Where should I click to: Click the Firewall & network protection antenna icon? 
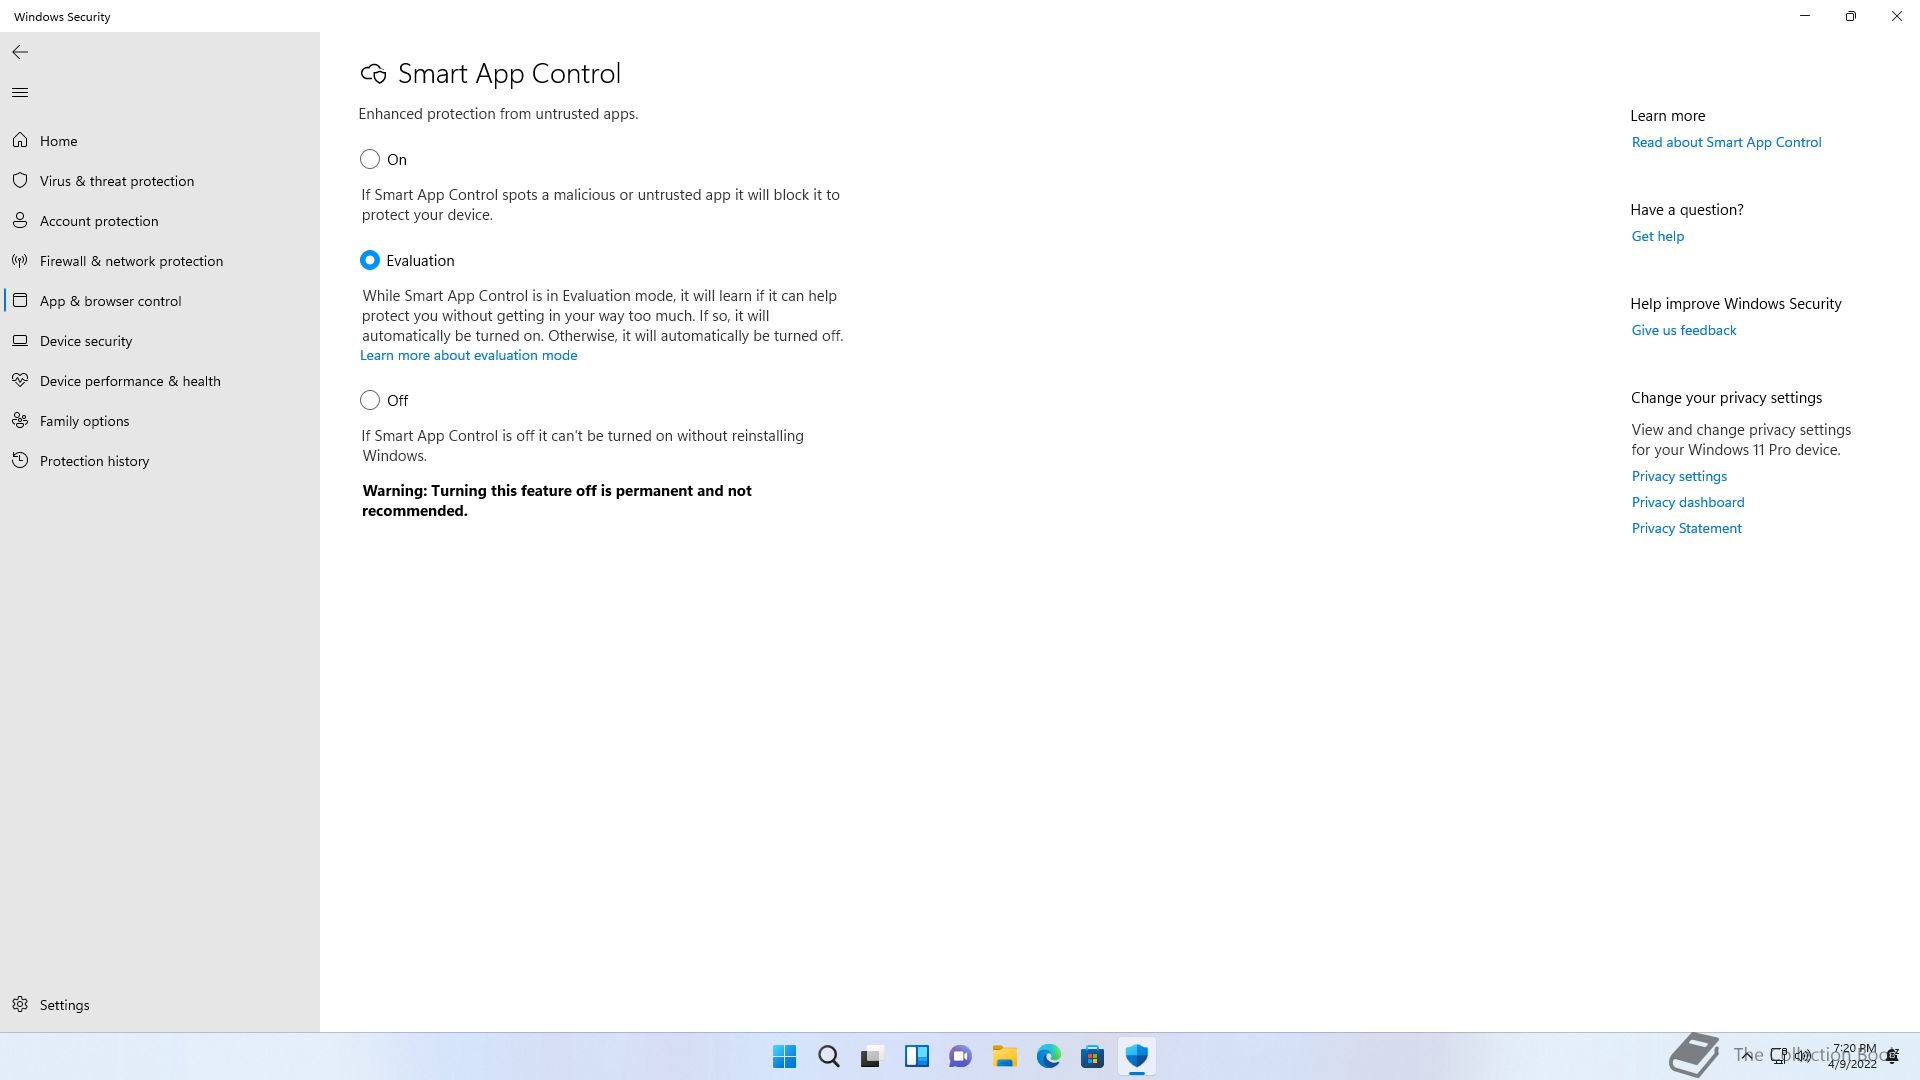tap(20, 260)
